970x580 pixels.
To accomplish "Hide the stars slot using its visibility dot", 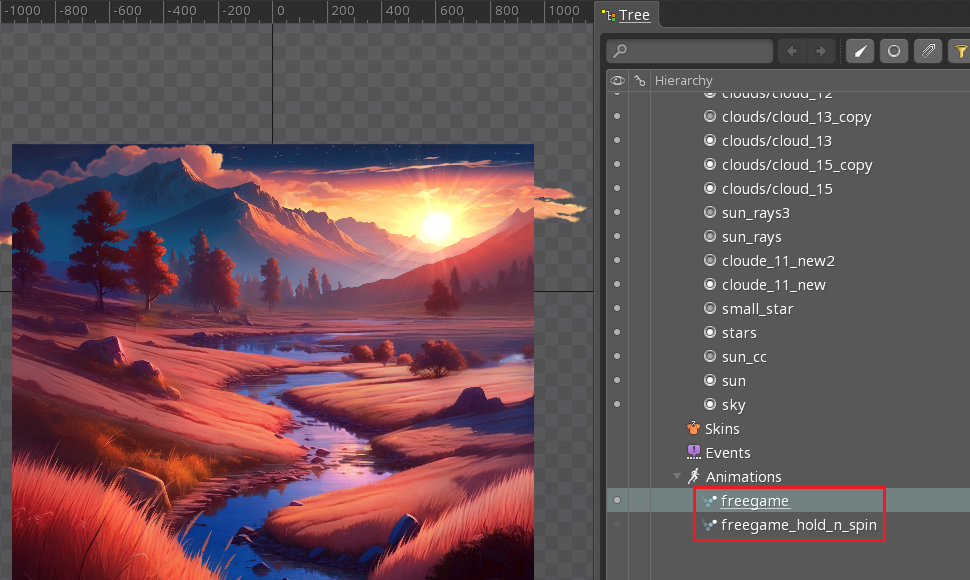I will coord(617,332).
